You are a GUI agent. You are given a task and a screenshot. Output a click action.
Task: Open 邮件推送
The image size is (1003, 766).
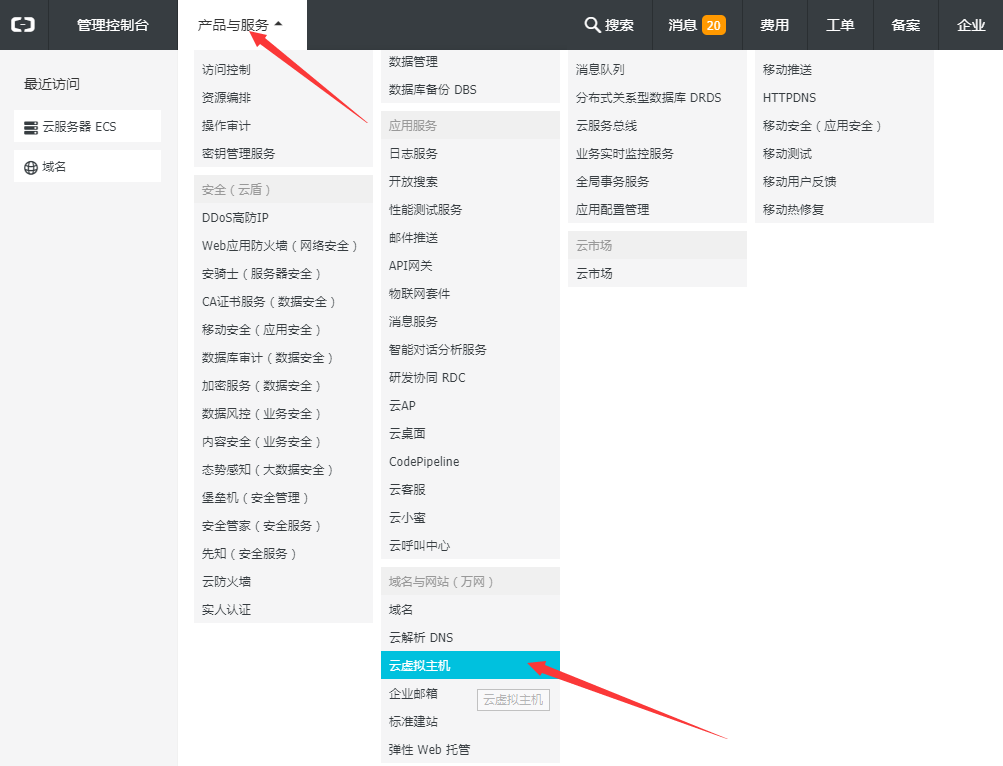point(413,238)
